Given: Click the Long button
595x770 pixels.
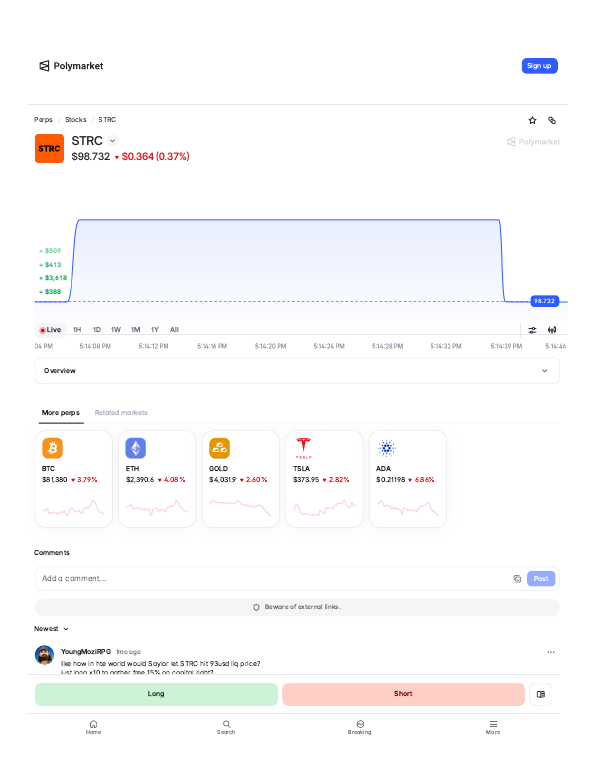Looking at the screenshot, I should point(156,694).
